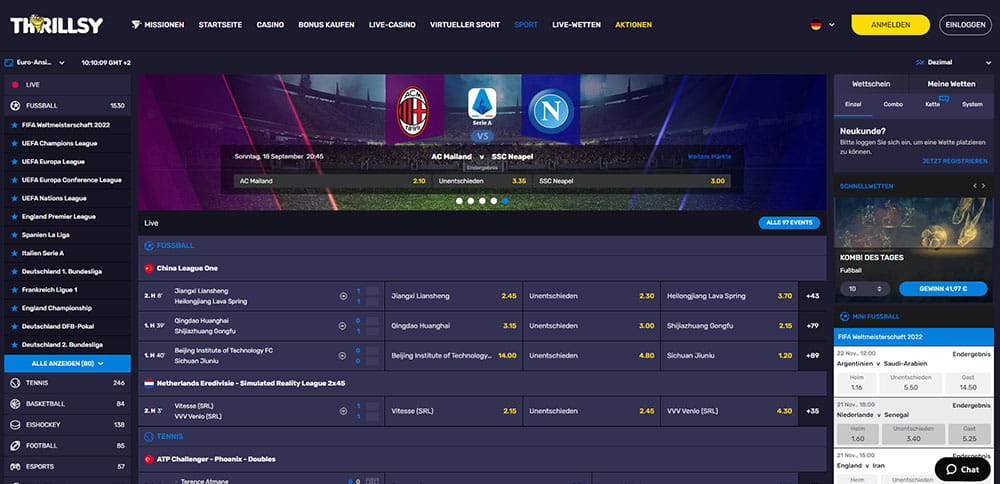Select the Fussball ball icon in sidebar
The image size is (1000, 484).
[15, 106]
